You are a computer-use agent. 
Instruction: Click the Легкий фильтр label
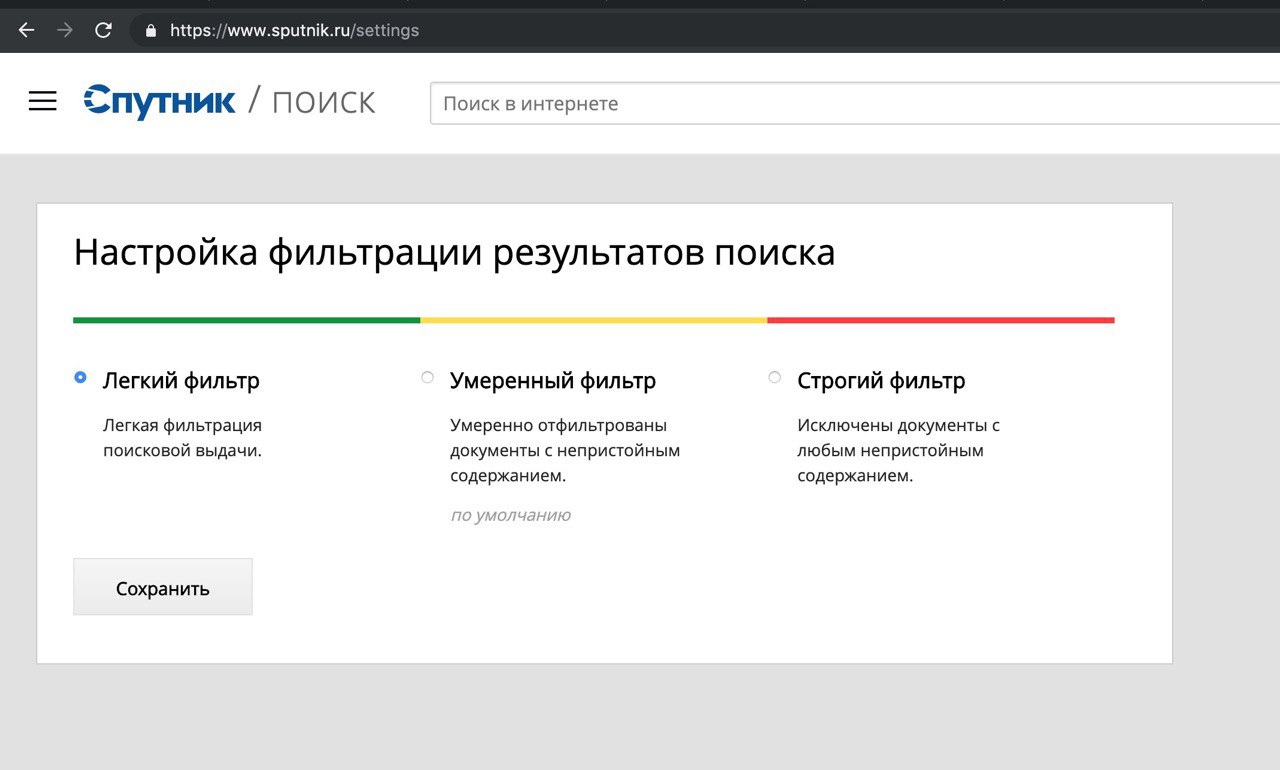[x=181, y=381]
